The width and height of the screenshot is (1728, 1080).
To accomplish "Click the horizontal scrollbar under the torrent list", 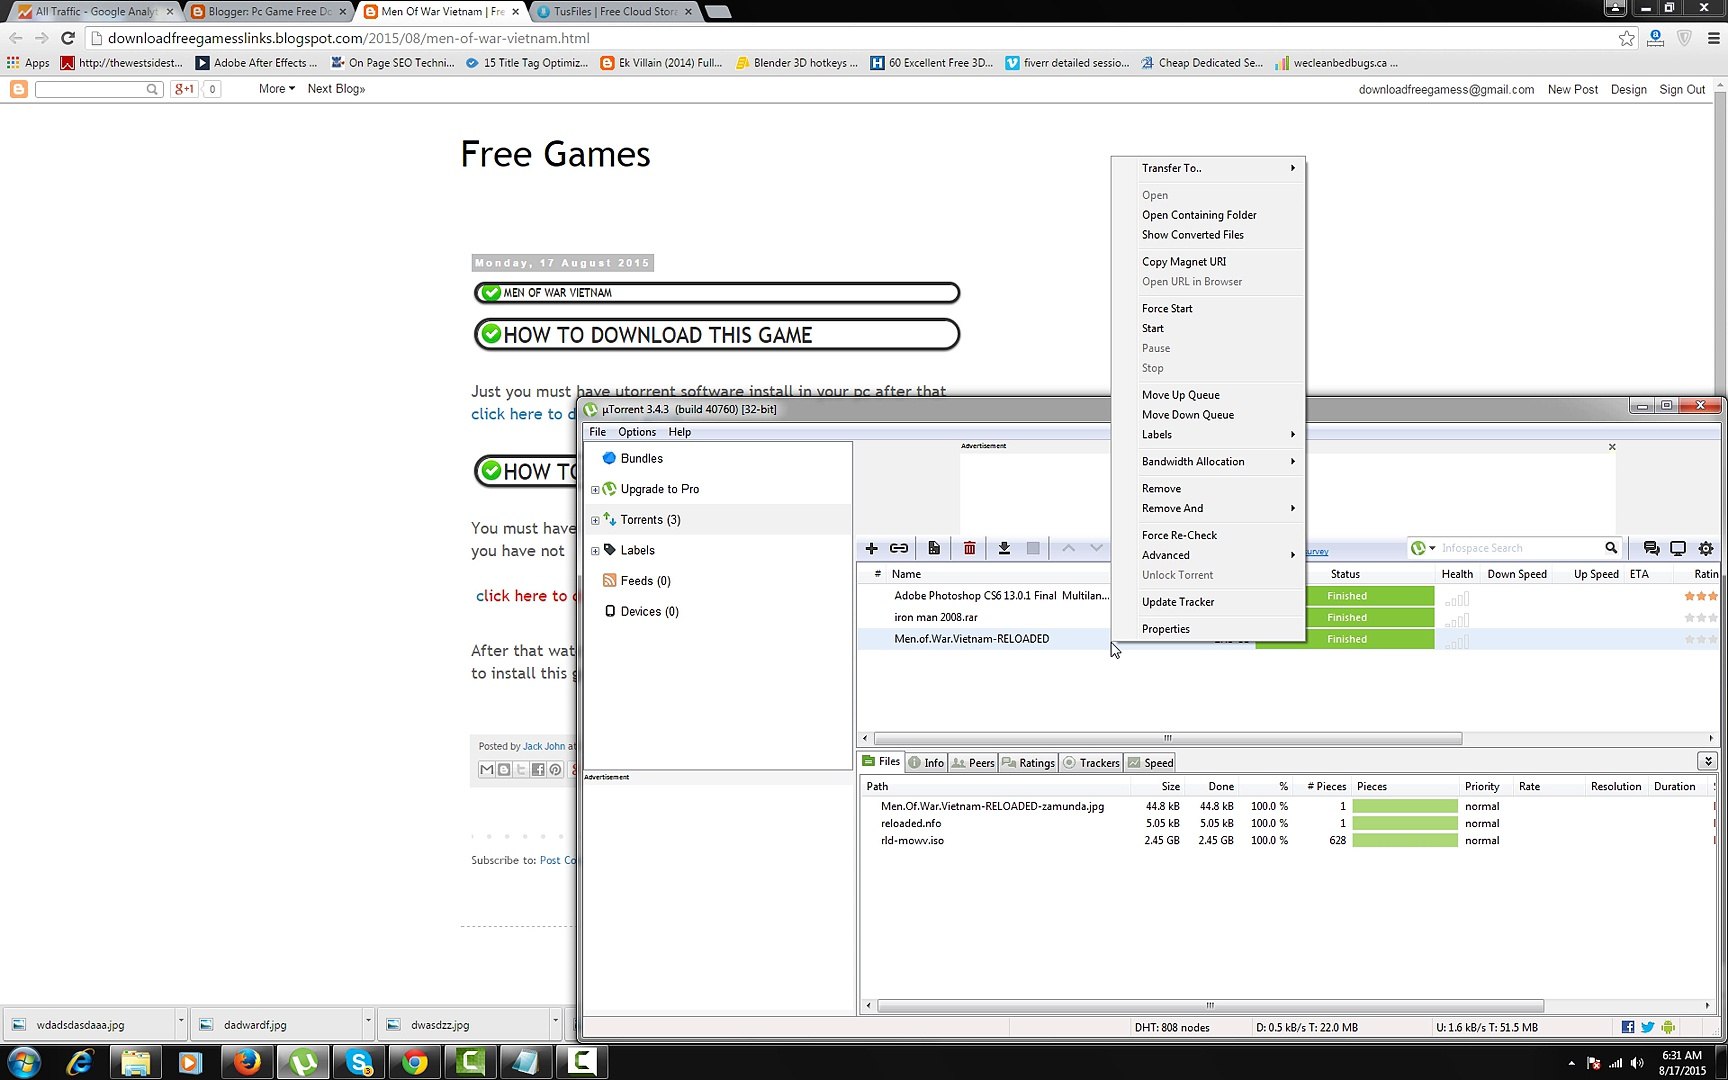I will point(1168,738).
